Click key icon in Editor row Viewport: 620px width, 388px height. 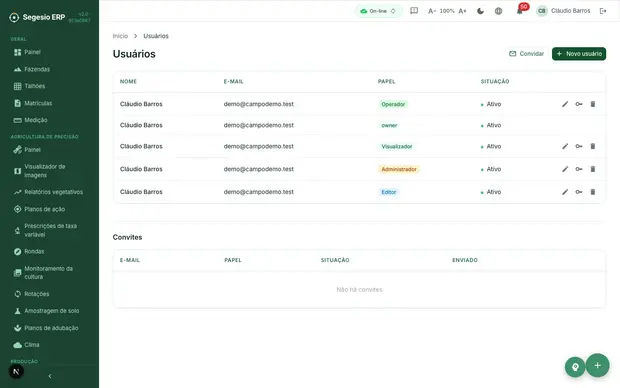click(579, 192)
